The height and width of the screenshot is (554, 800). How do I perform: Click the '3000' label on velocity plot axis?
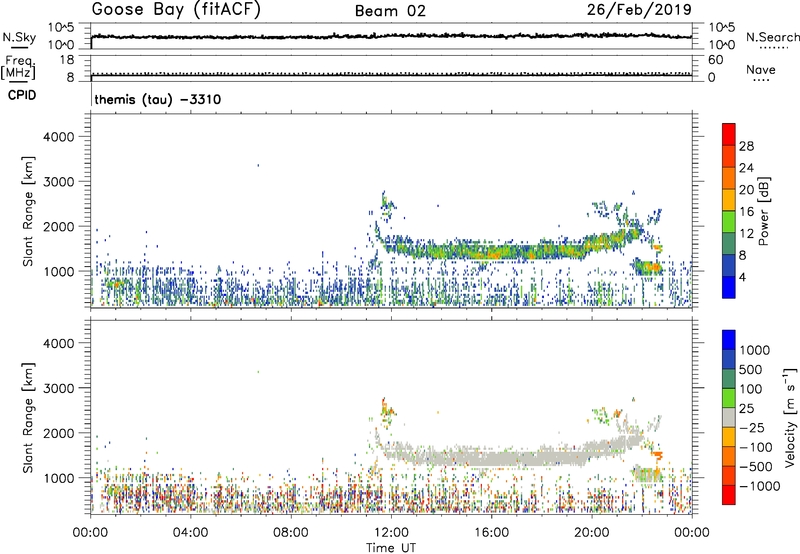click(x=59, y=388)
